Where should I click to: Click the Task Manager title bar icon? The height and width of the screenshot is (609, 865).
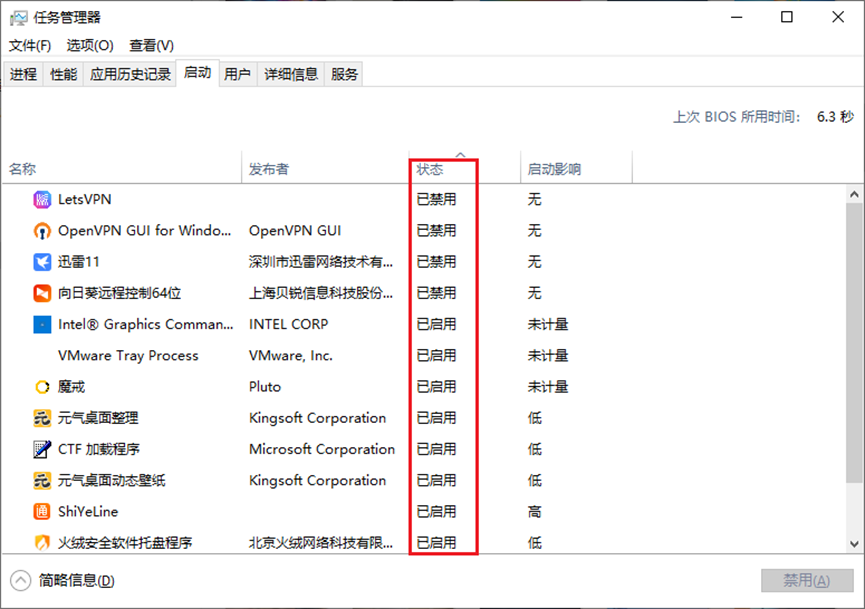coord(18,18)
